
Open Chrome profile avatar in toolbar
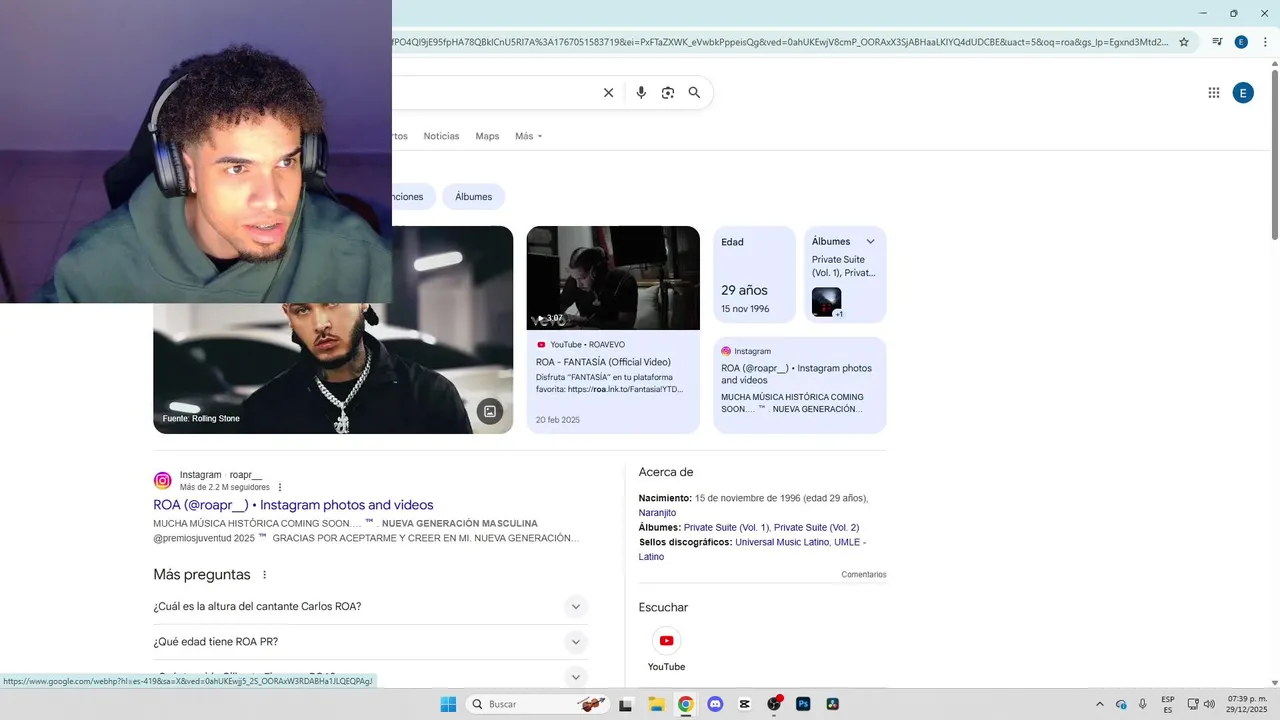click(x=1241, y=42)
